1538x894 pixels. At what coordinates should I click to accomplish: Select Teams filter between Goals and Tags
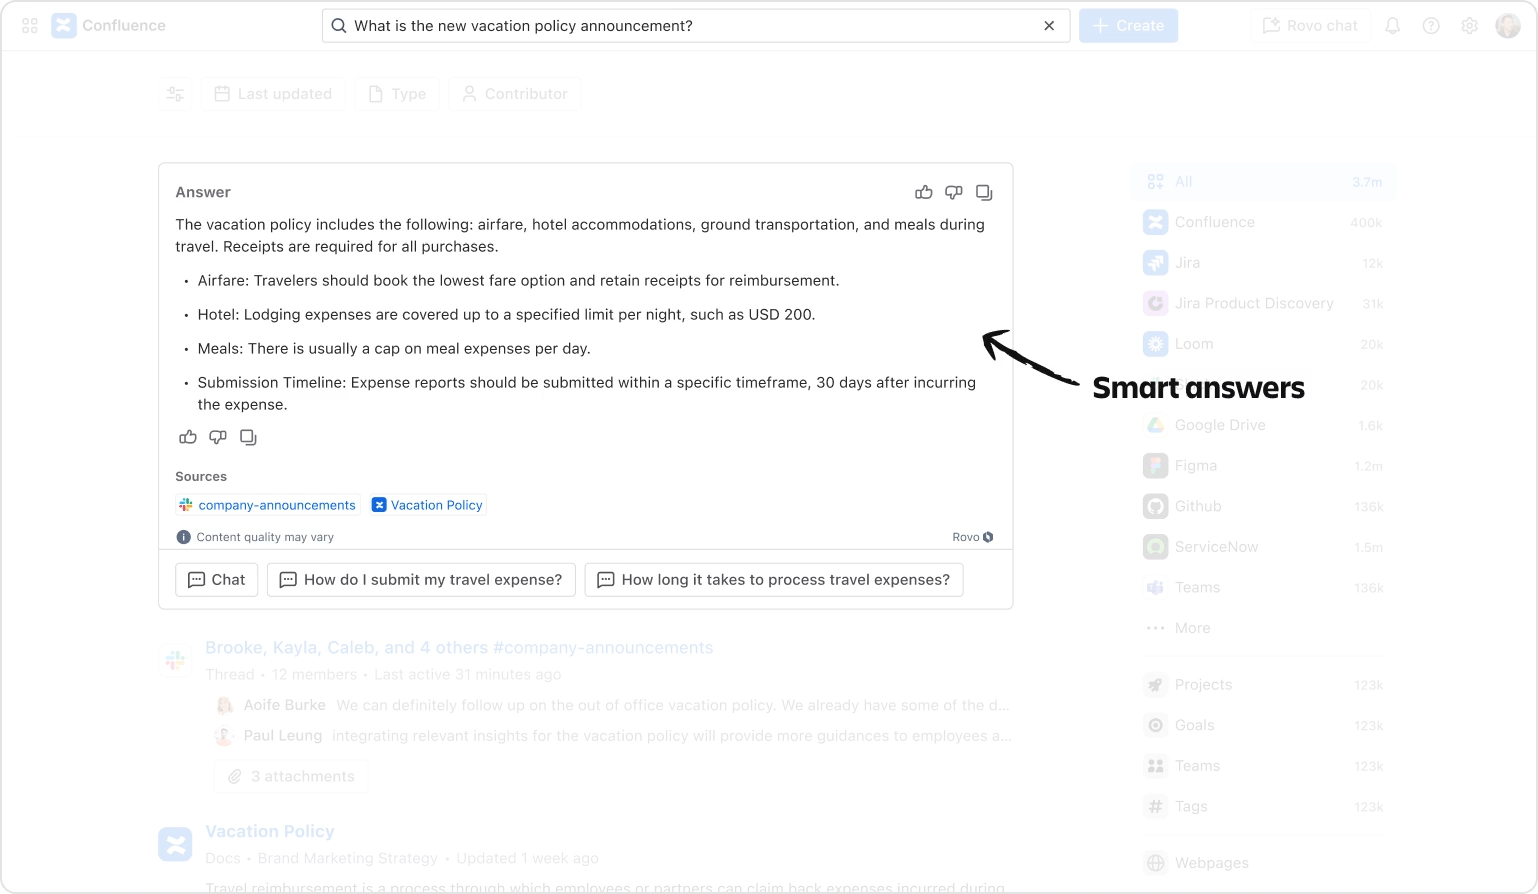(x=1264, y=766)
